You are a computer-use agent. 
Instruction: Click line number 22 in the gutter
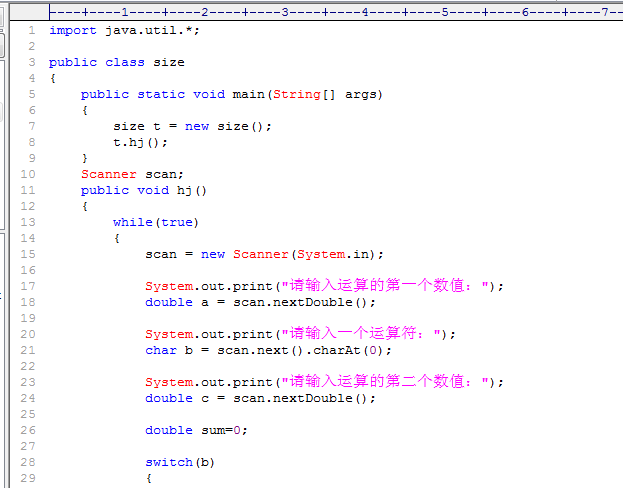pos(28,366)
